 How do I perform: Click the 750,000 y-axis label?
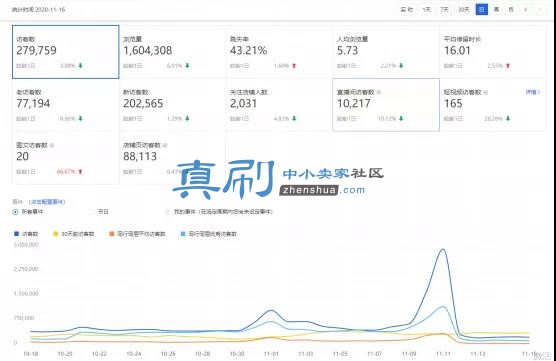coord(24,318)
